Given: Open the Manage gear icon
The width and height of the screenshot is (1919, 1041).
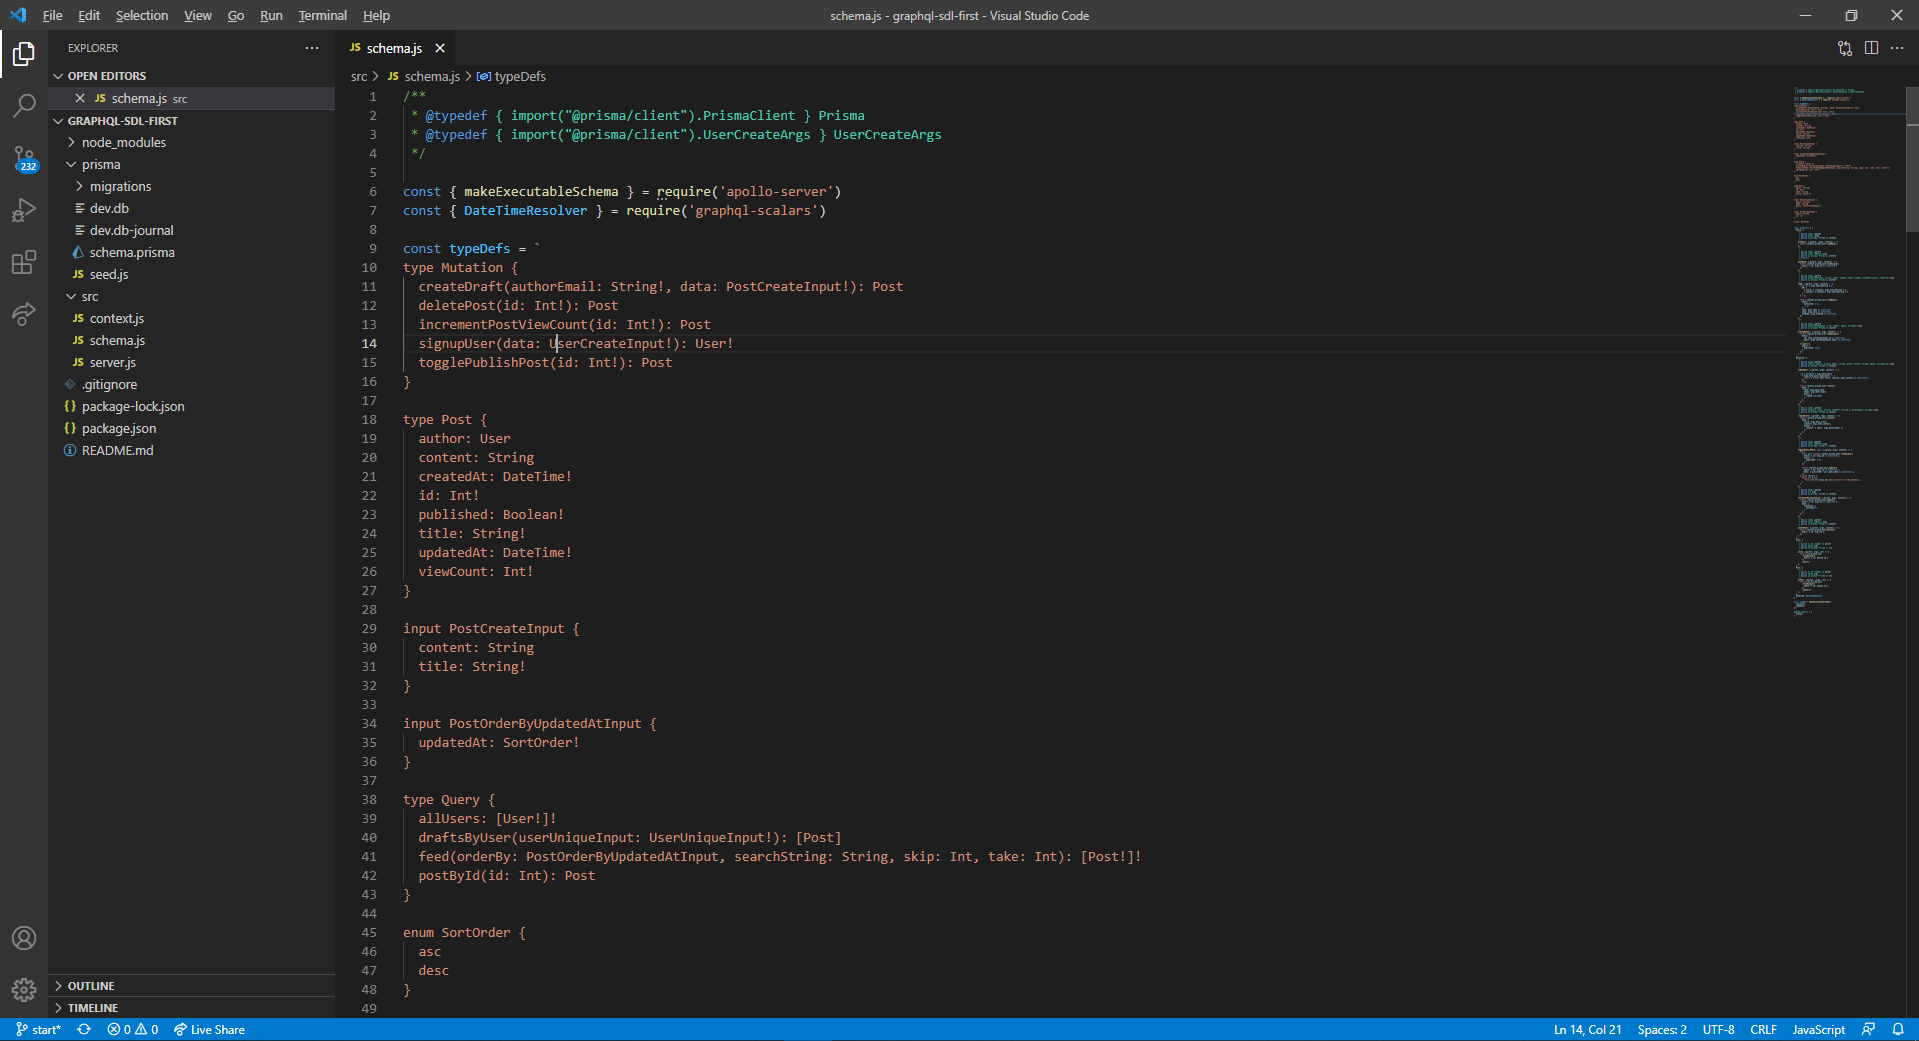Looking at the screenshot, I should 24,990.
